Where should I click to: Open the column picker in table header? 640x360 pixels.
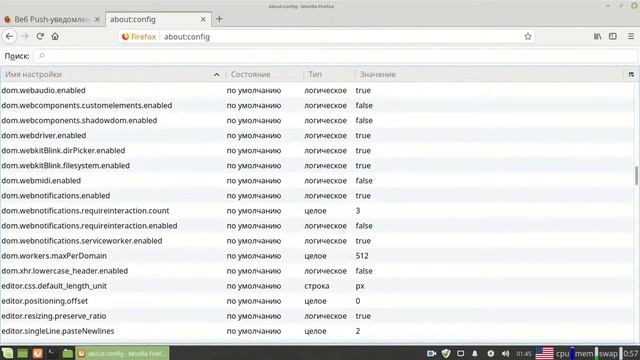[631, 74]
